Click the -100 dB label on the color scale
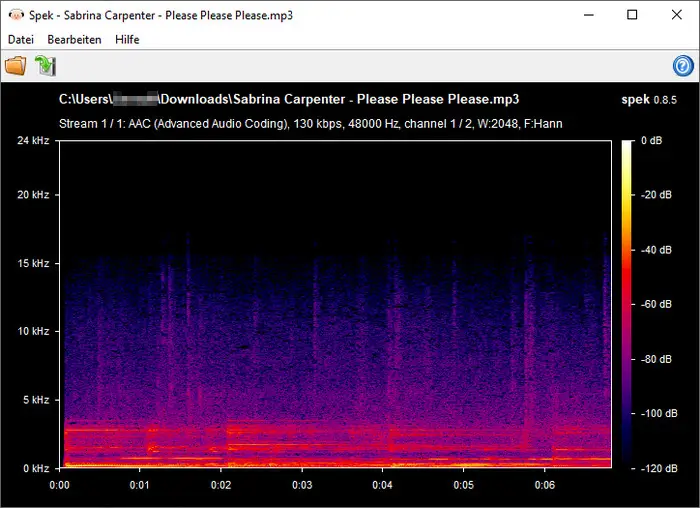This screenshot has height=508, width=700. click(x=659, y=413)
